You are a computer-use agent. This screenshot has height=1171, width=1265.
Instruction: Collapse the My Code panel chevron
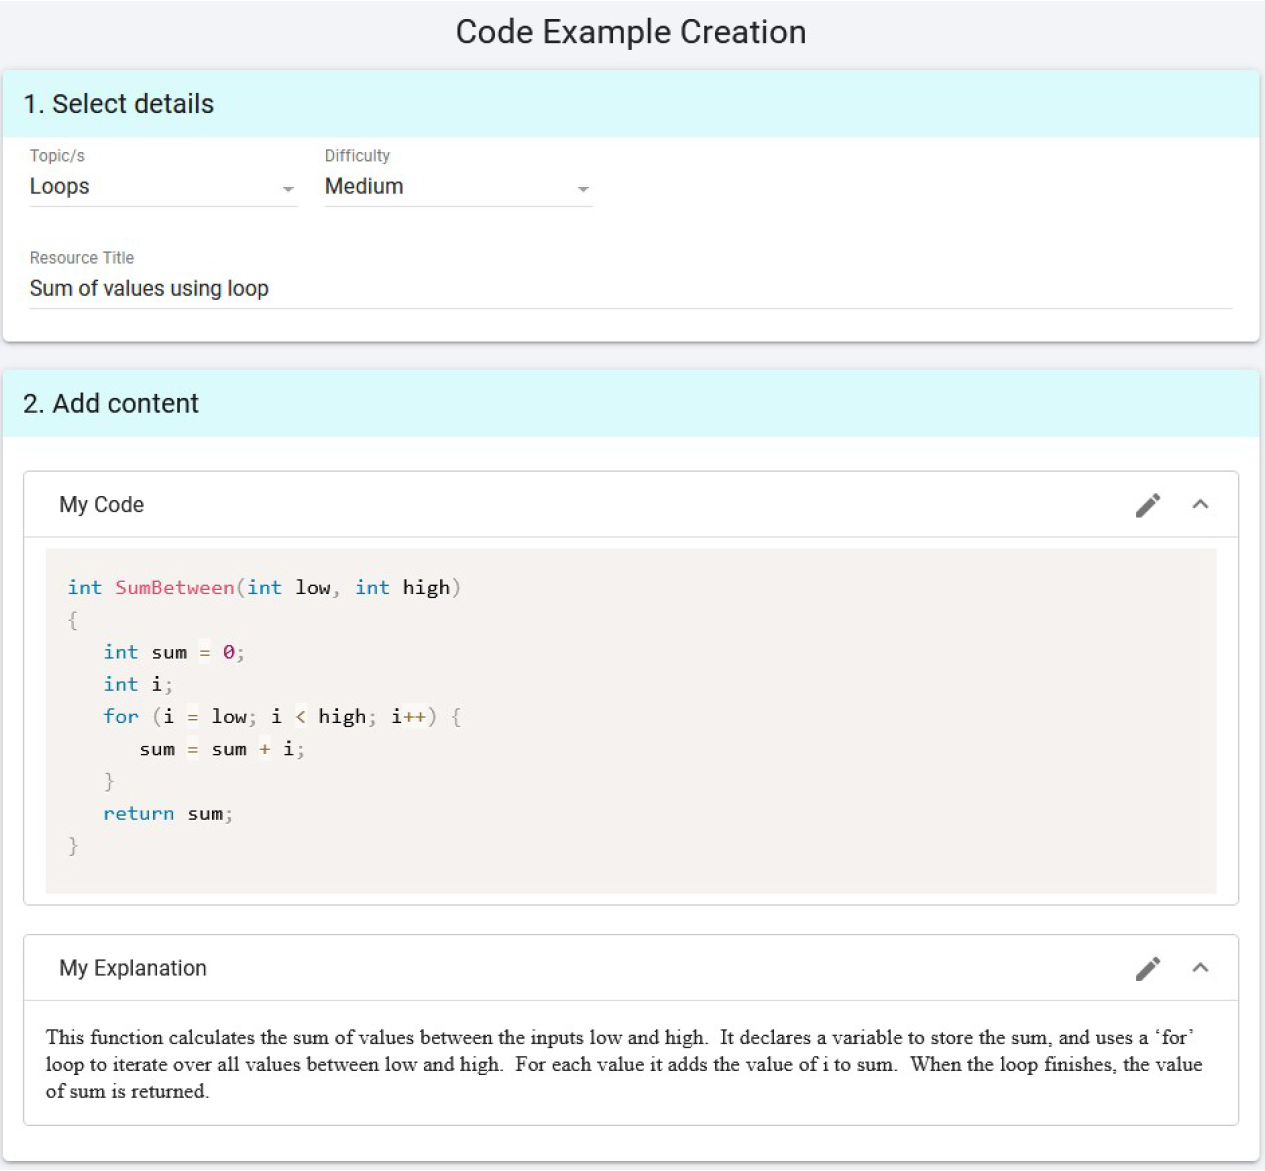tap(1200, 505)
